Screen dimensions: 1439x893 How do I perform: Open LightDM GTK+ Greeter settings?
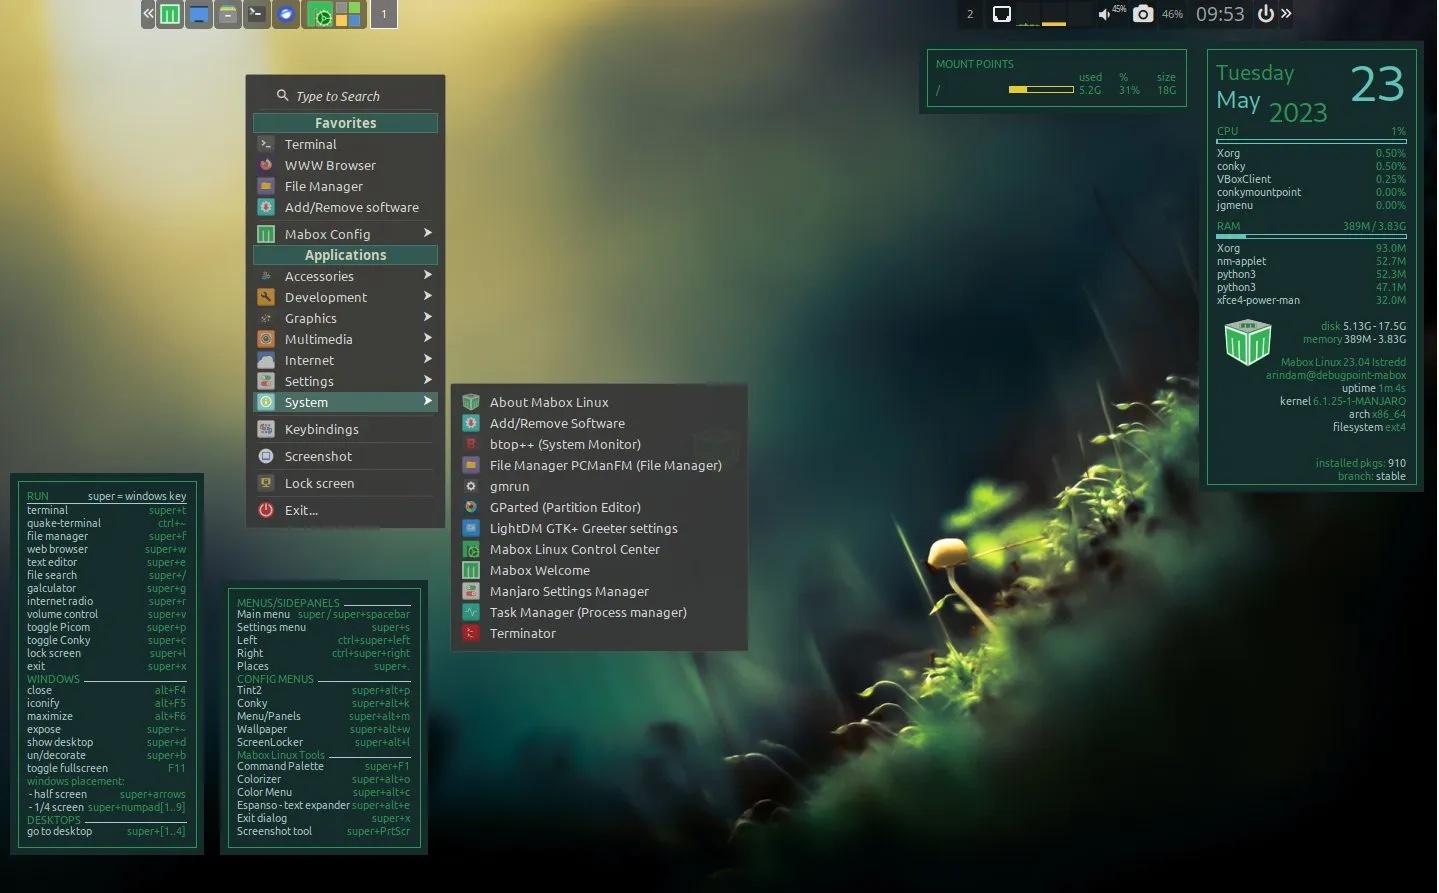(x=584, y=528)
